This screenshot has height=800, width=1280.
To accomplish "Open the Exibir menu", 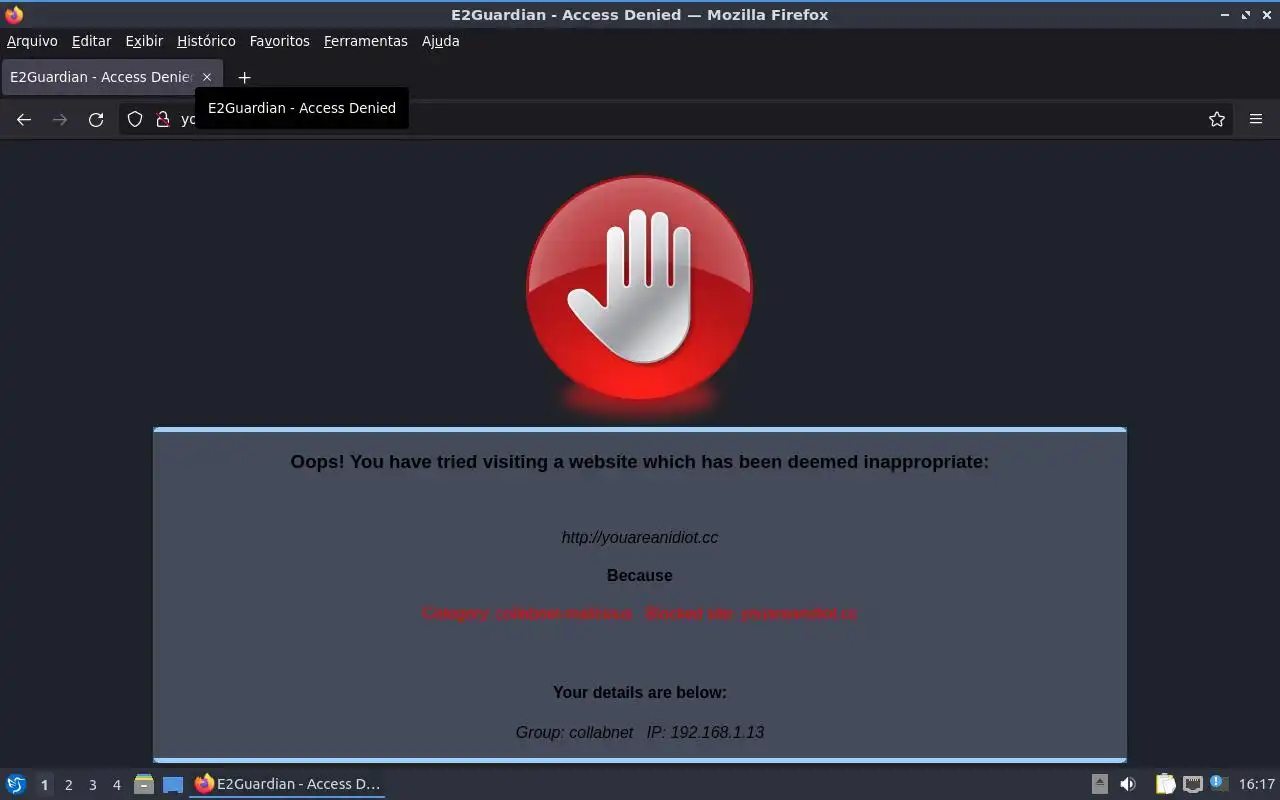I will 144,41.
